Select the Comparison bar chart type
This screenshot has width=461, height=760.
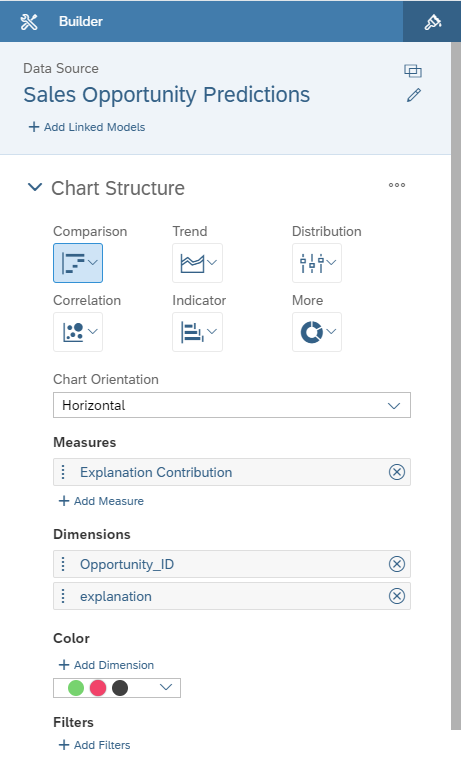tap(78, 263)
